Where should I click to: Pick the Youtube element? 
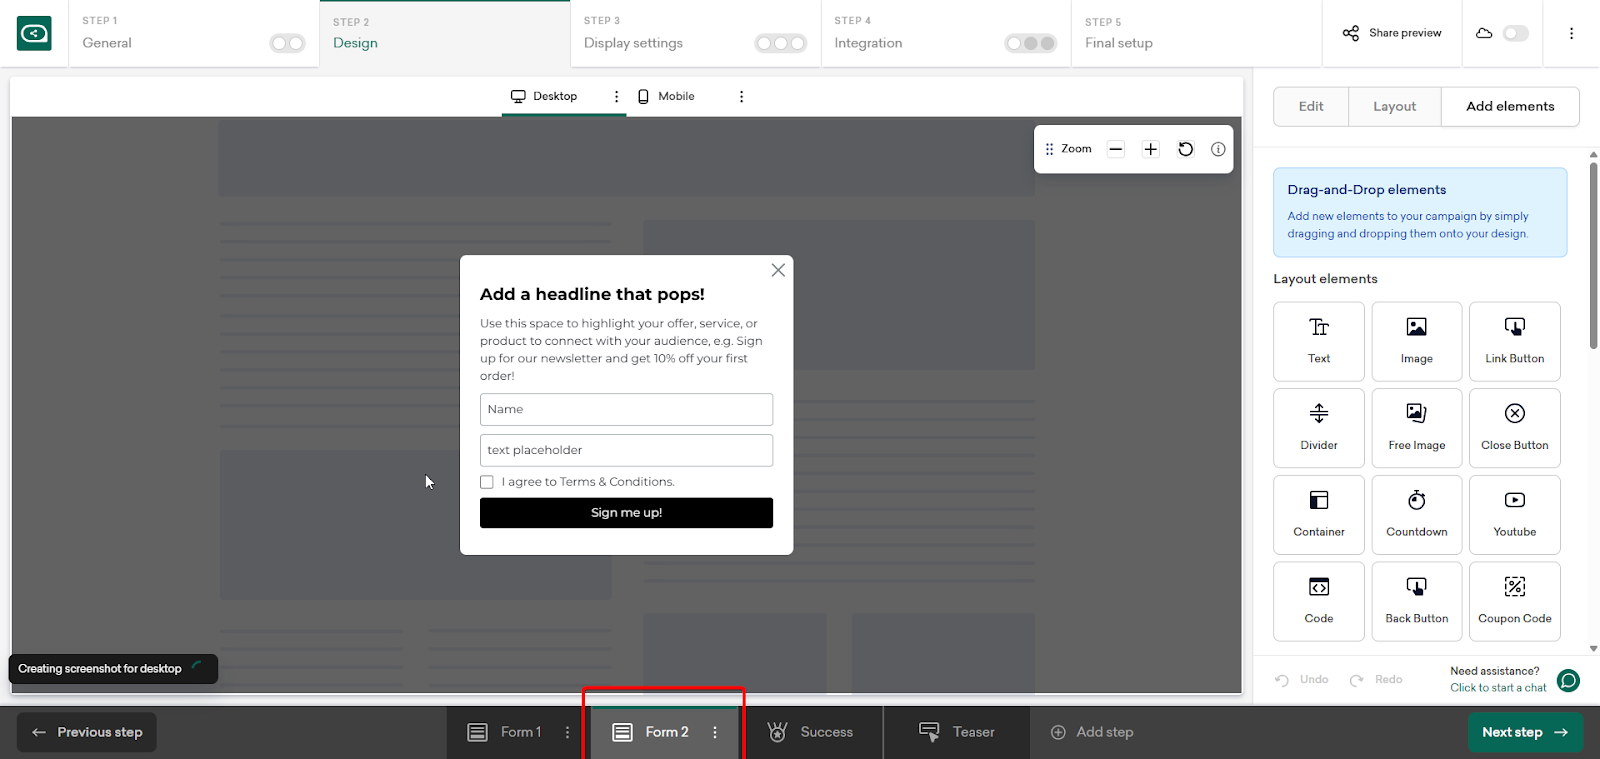(x=1514, y=514)
